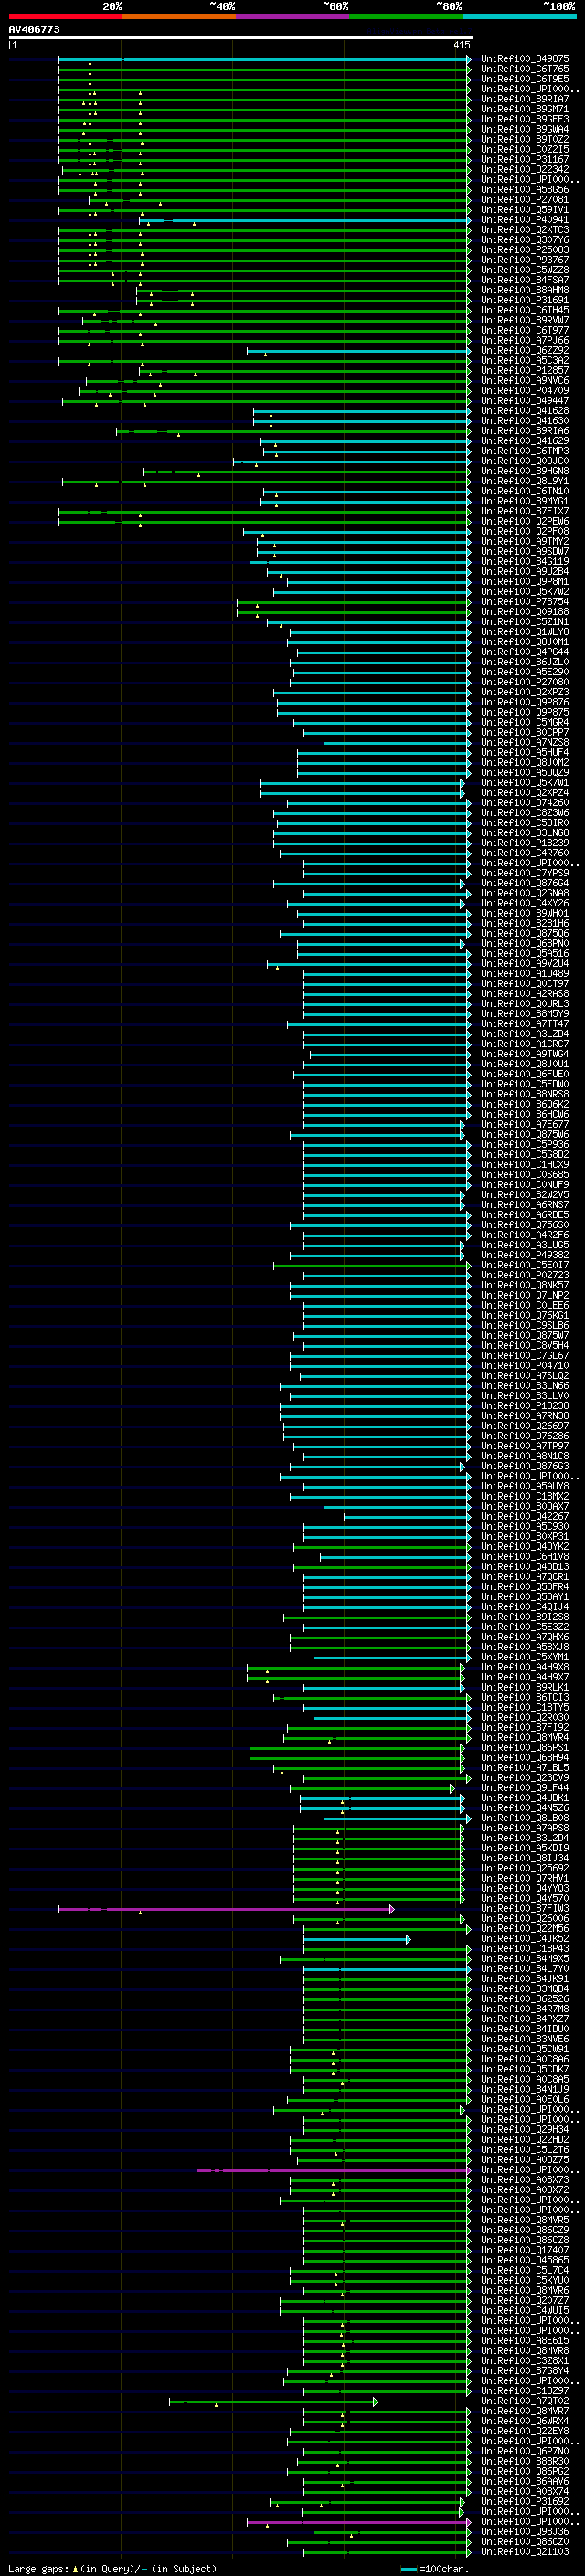The image size is (585, 2576).
Task: Click the purple alignment bar for B7FIW3
Action: [226, 1909]
